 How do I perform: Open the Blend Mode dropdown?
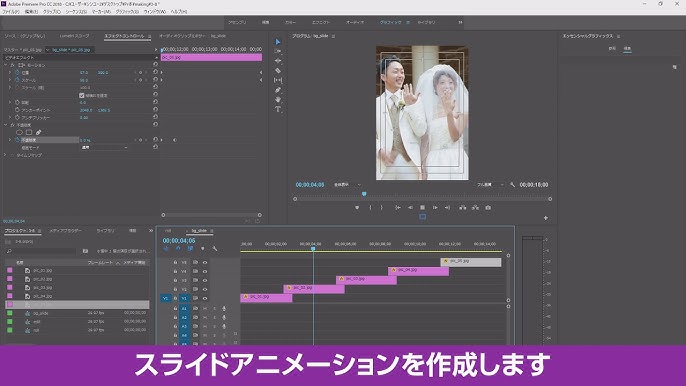click(x=105, y=147)
